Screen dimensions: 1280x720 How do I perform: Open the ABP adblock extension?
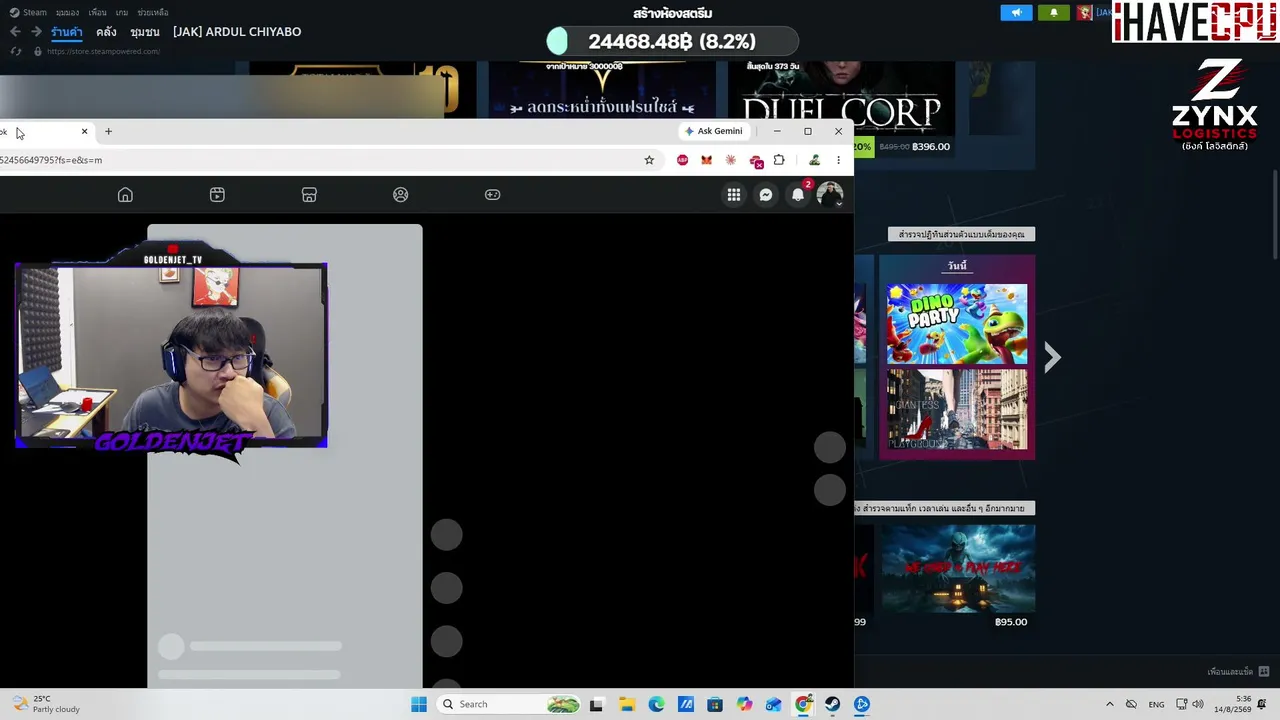click(682, 160)
